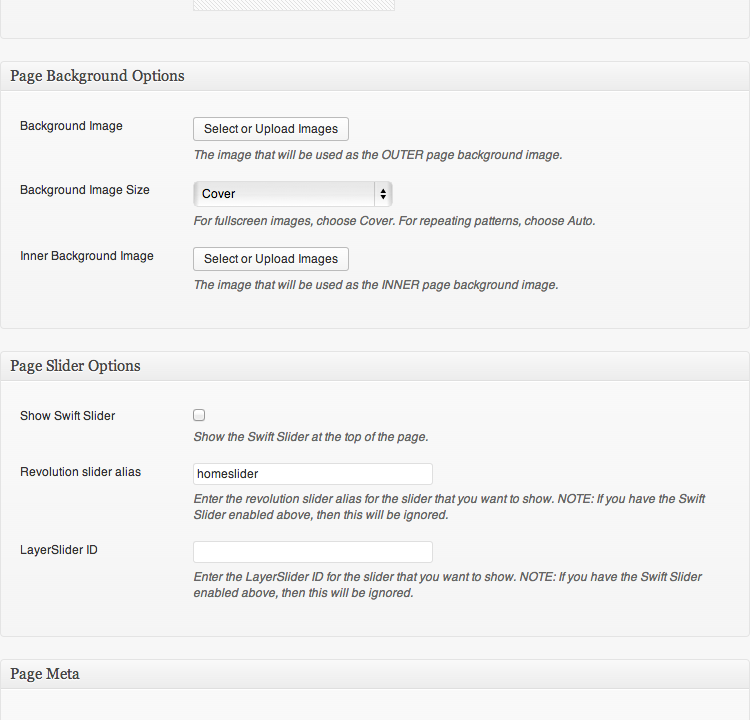Viewport: 750px width, 720px height.
Task: Click the Background Image Size label
Action: coord(85,190)
